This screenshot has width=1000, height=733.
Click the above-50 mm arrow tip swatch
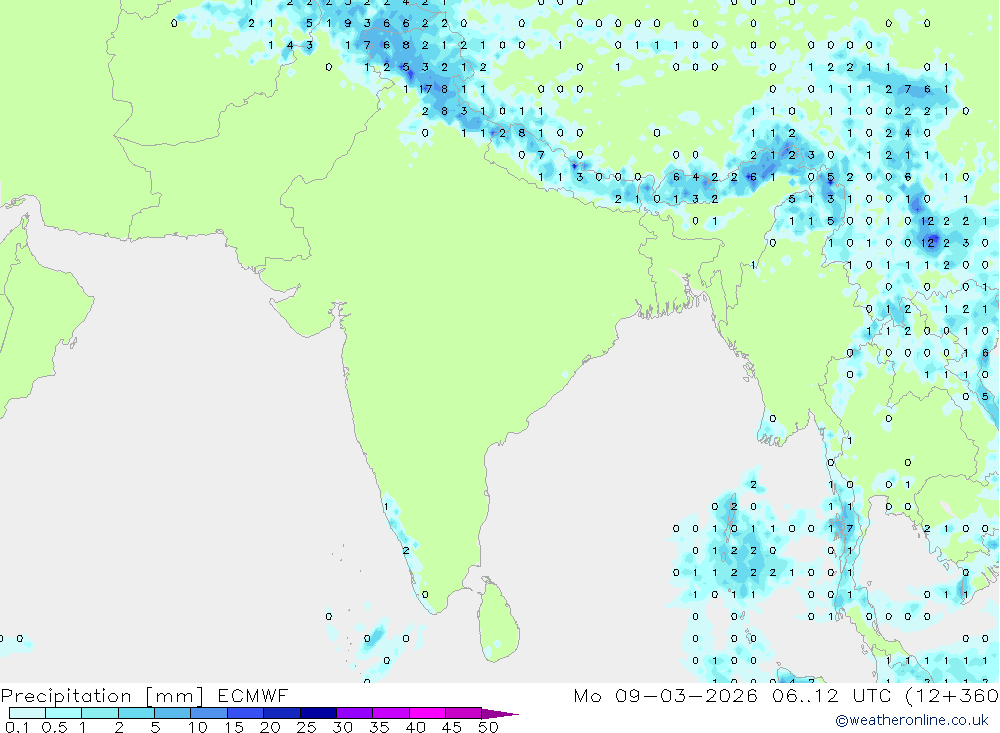coord(499,713)
